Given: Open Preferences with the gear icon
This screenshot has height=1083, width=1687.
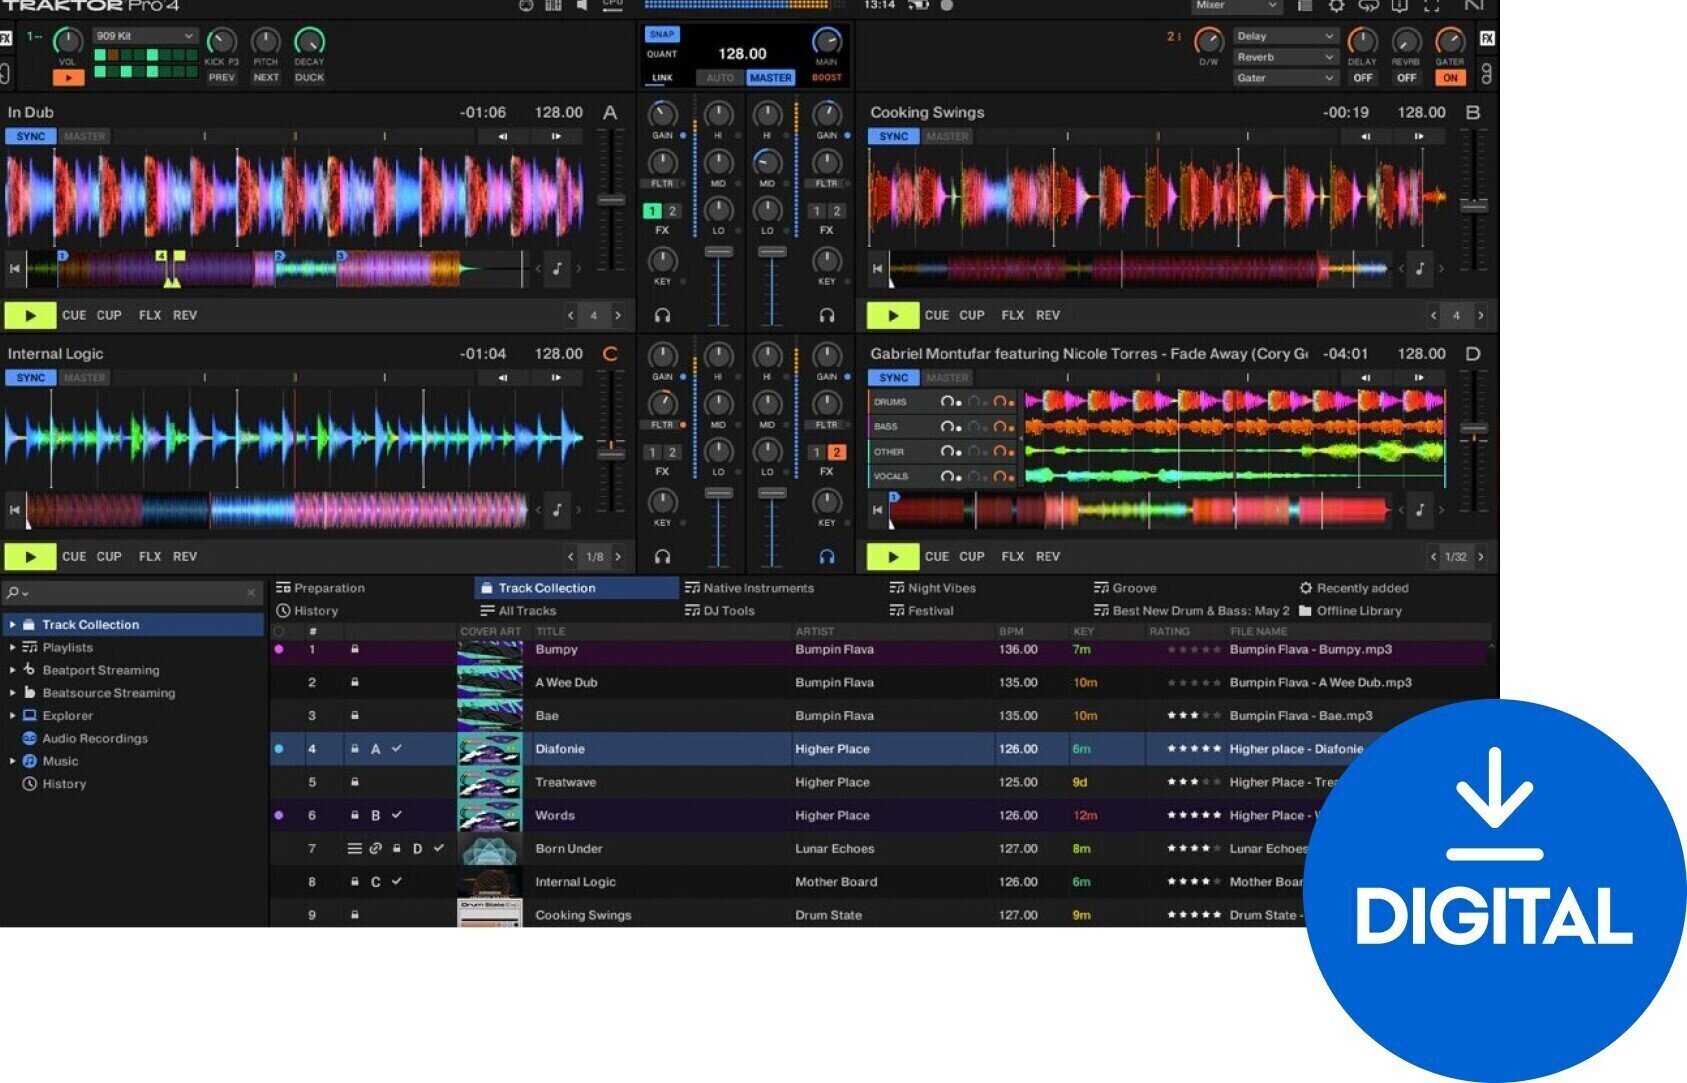Looking at the screenshot, I should point(1335,5).
